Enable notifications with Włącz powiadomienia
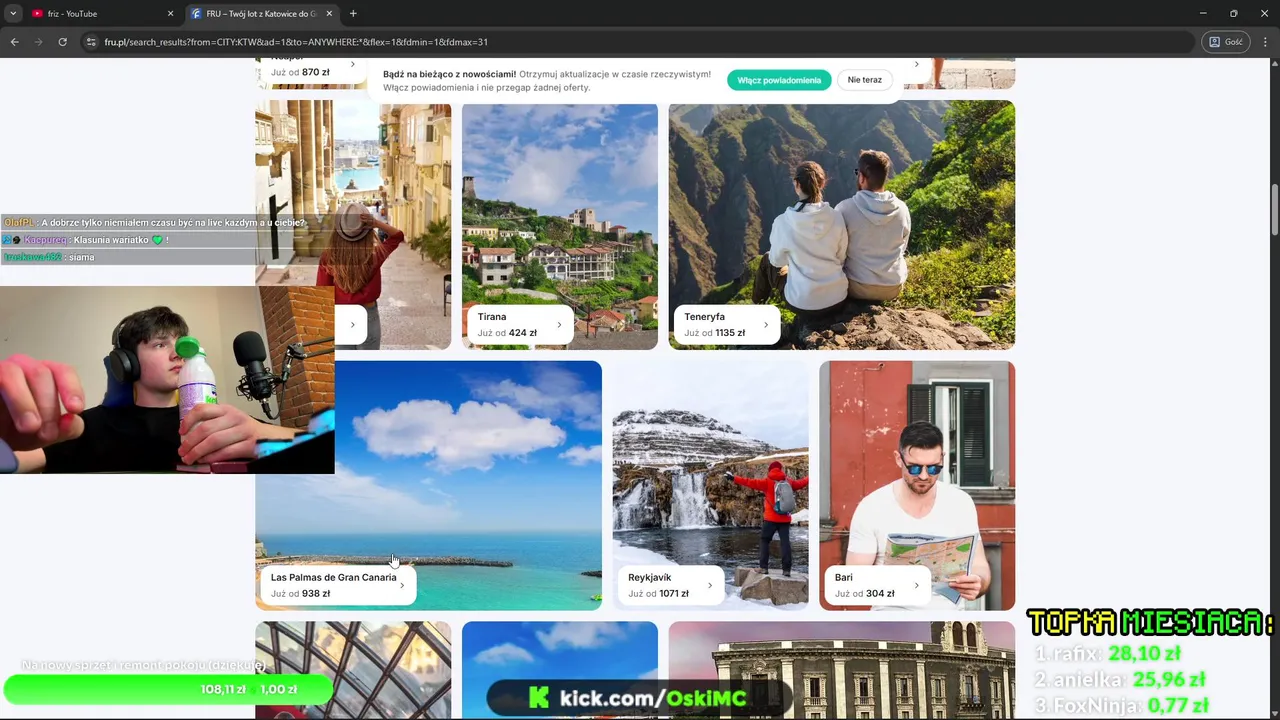Screen dimensions: 1280x720 point(779,80)
